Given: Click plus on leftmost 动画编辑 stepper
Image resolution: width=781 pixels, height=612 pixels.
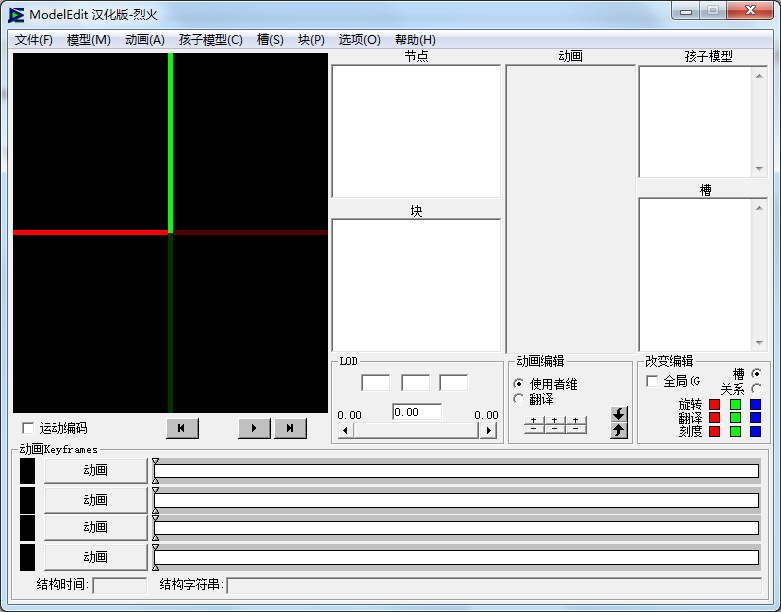Looking at the screenshot, I should (x=534, y=420).
